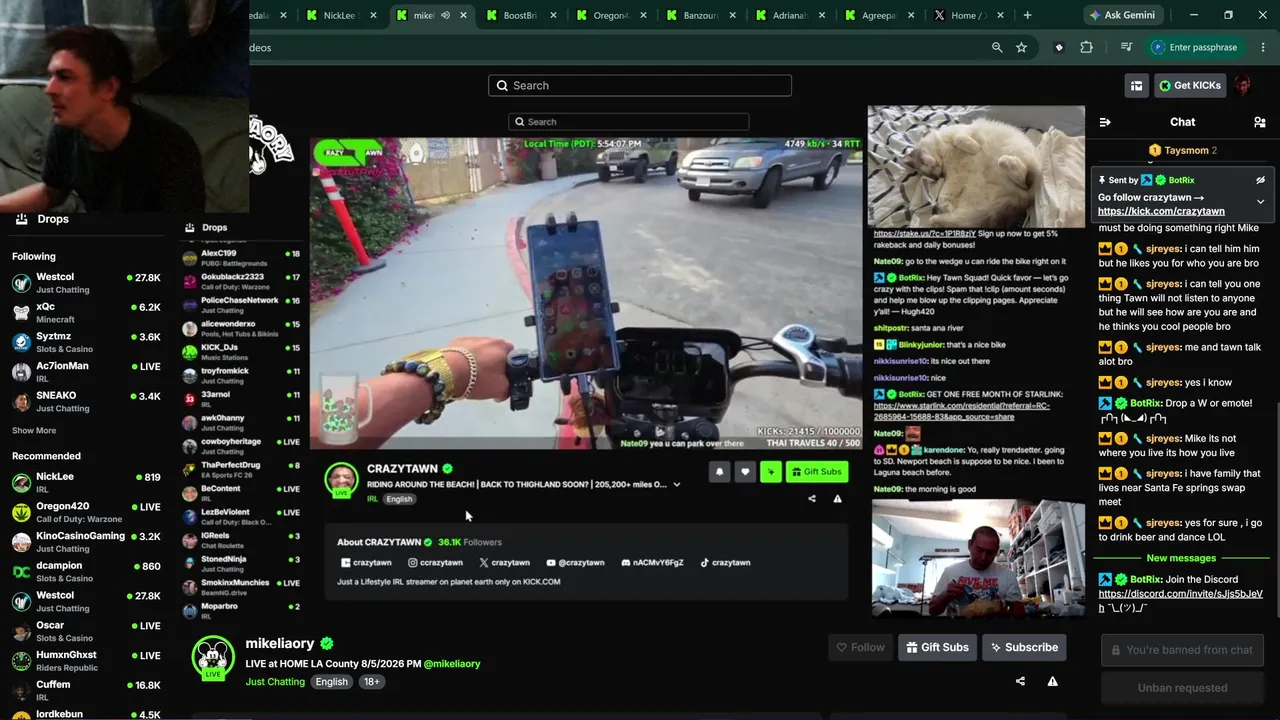Click the Get KICKs button
The width and height of the screenshot is (1280, 720).
pos(1190,86)
